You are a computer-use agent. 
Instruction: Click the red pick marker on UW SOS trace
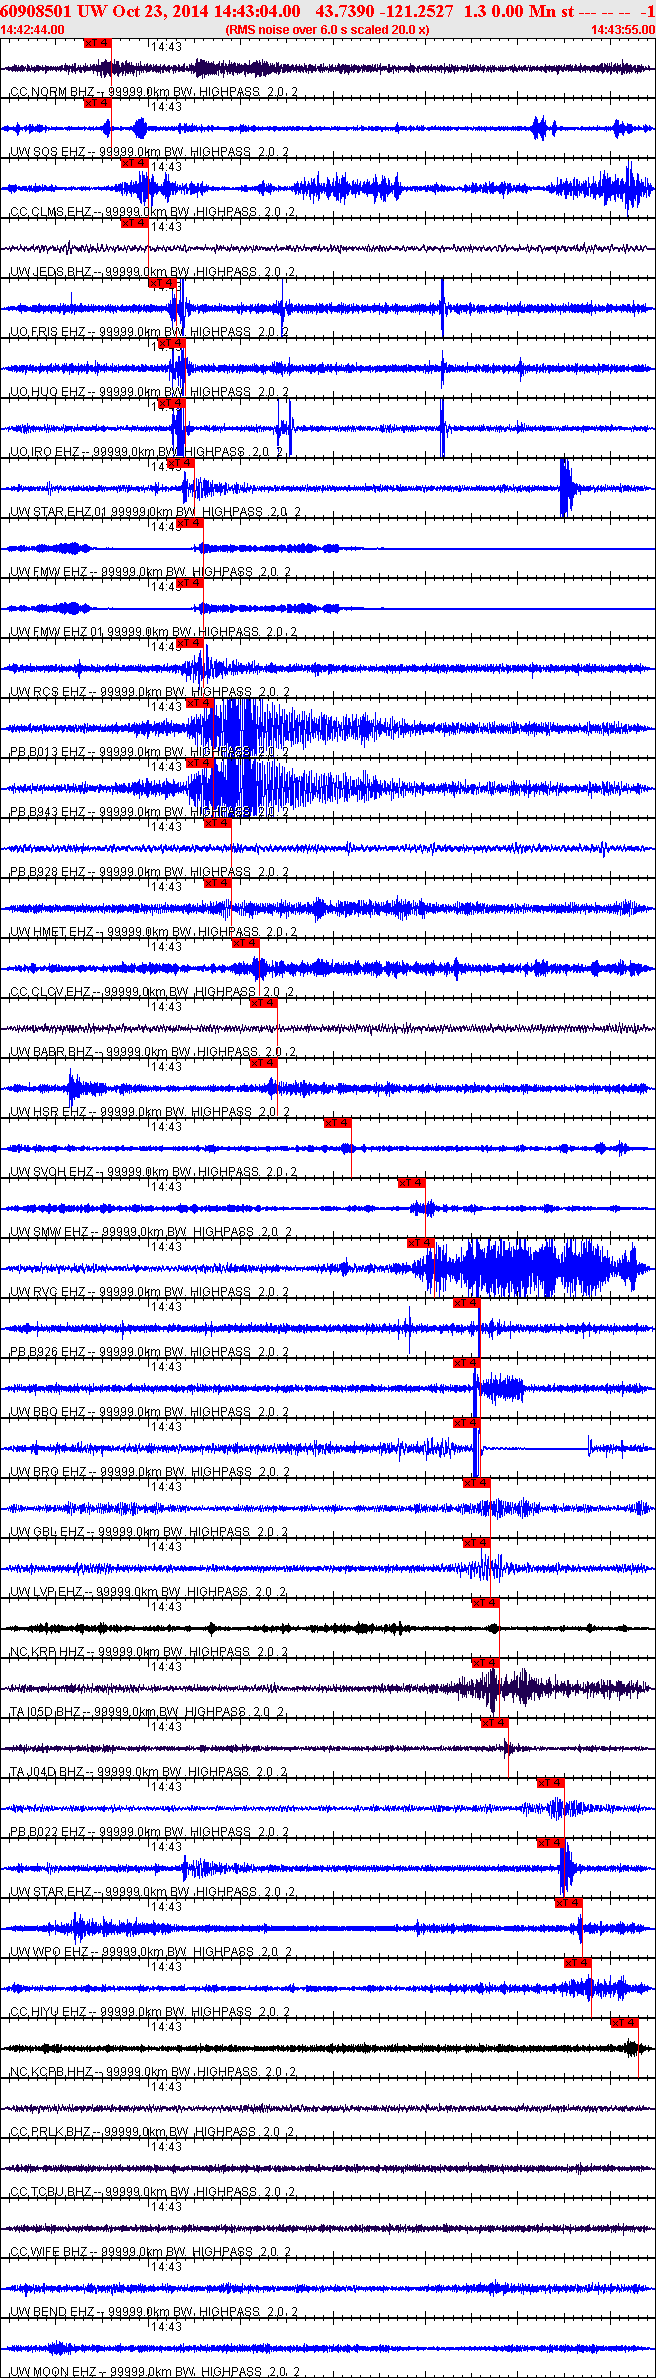[x=98, y=103]
